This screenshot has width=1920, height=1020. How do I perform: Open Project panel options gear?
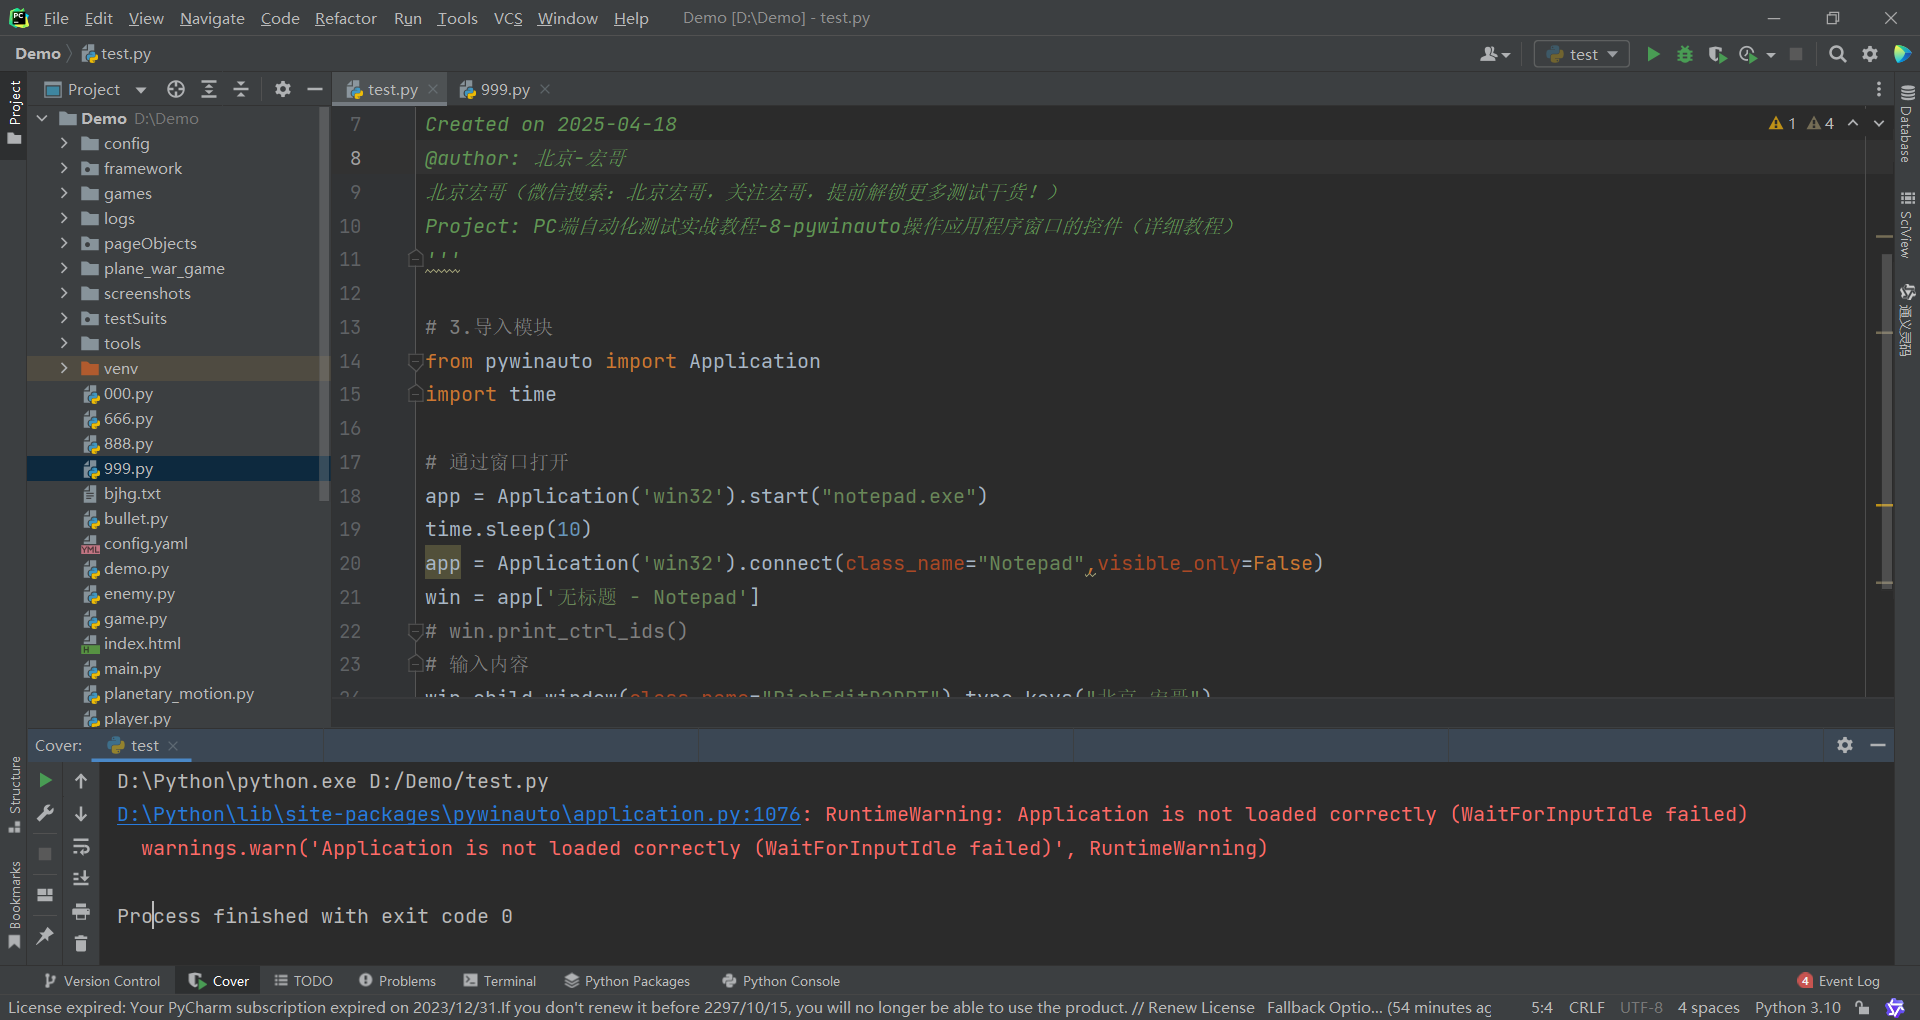point(283,89)
